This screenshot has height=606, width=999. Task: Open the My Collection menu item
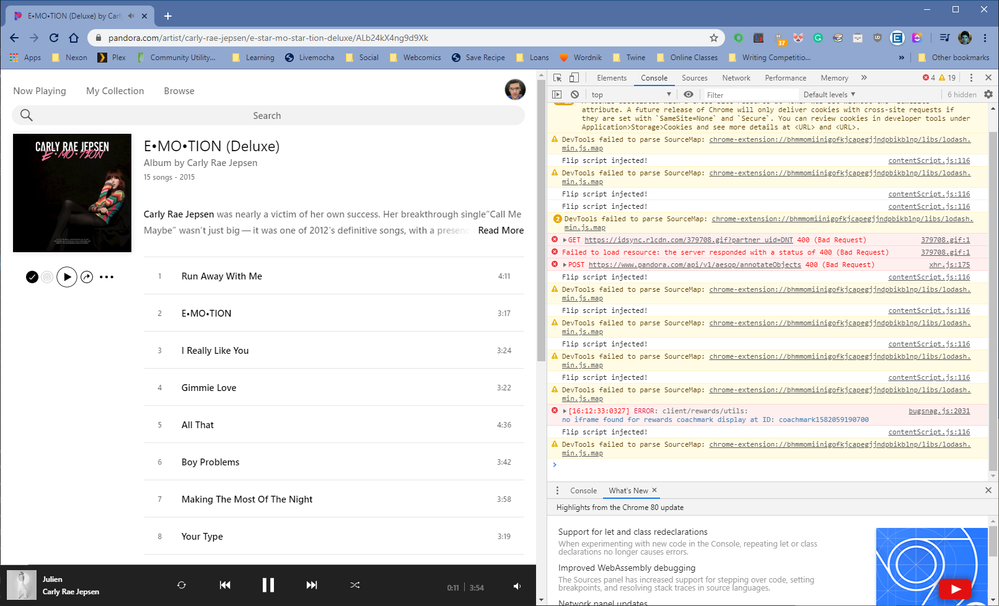115,91
